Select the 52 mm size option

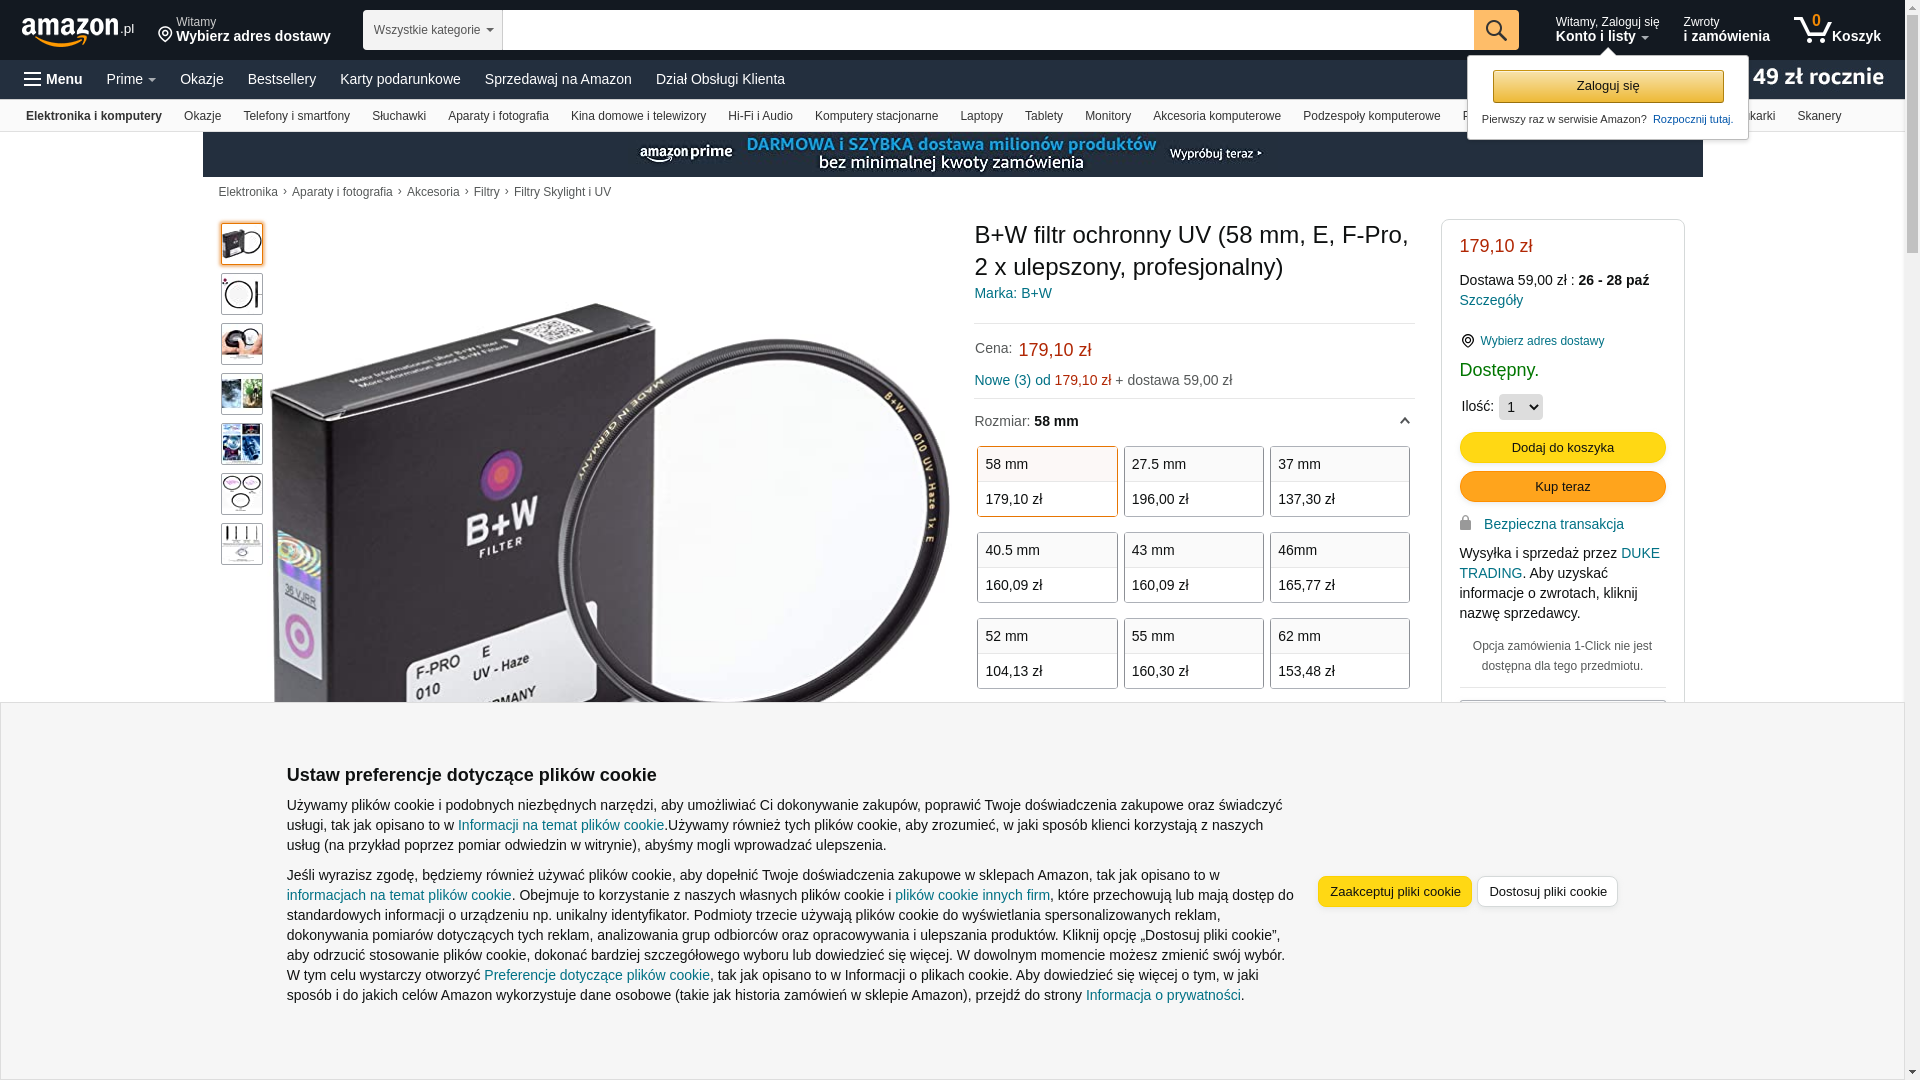click(x=1047, y=653)
